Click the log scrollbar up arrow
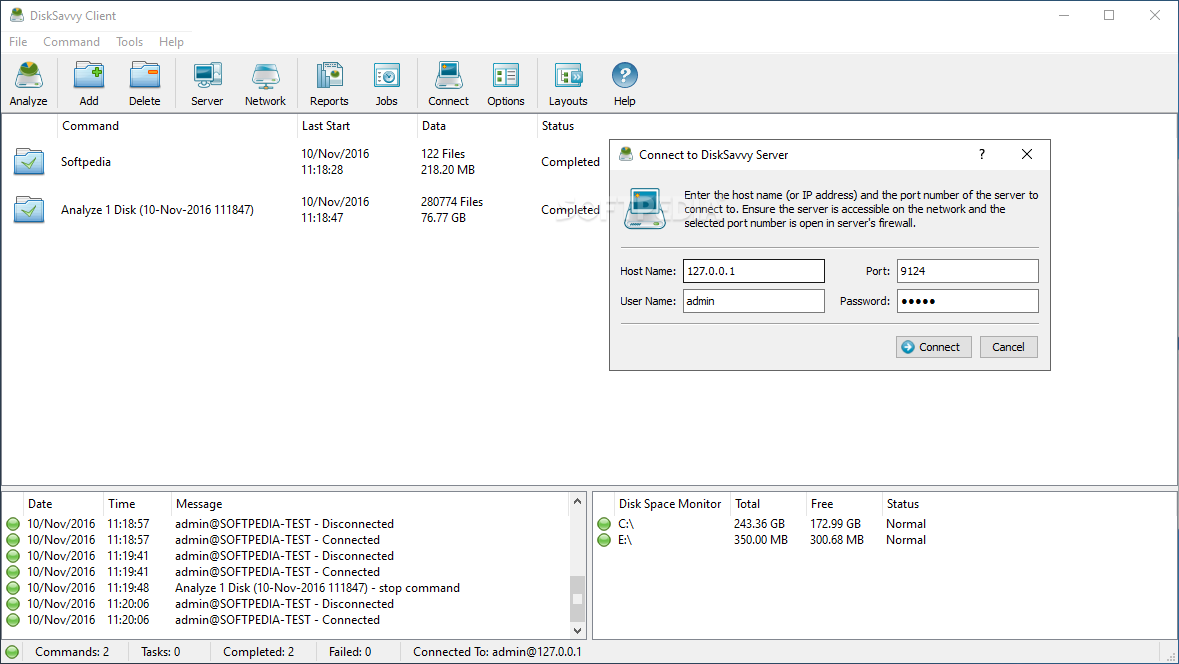 click(x=577, y=502)
